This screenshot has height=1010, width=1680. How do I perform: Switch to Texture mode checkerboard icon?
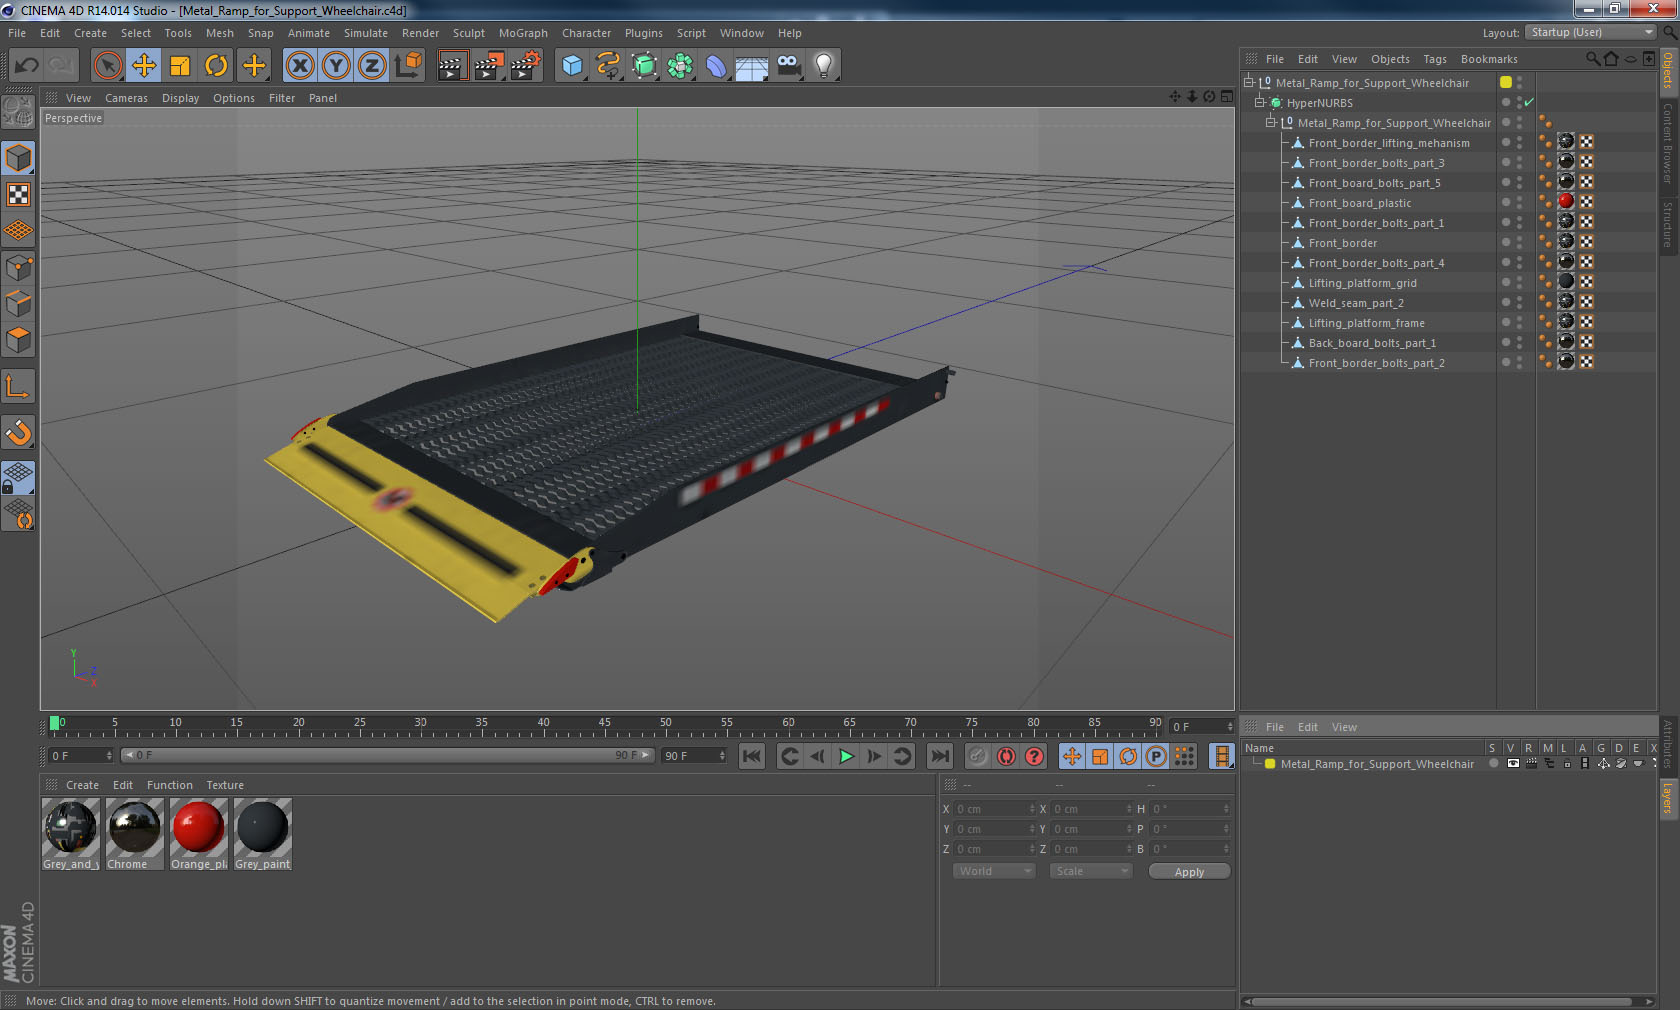pyautogui.click(x=18, y=194)
